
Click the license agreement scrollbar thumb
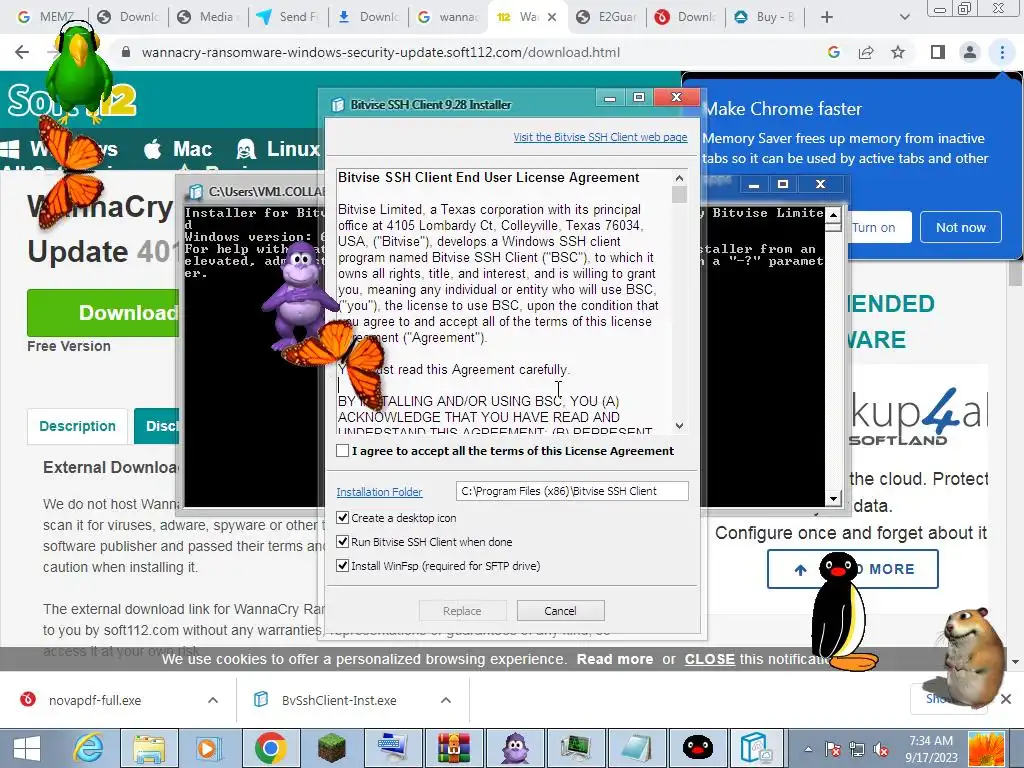pyautogui.click(x=679, y=195)
